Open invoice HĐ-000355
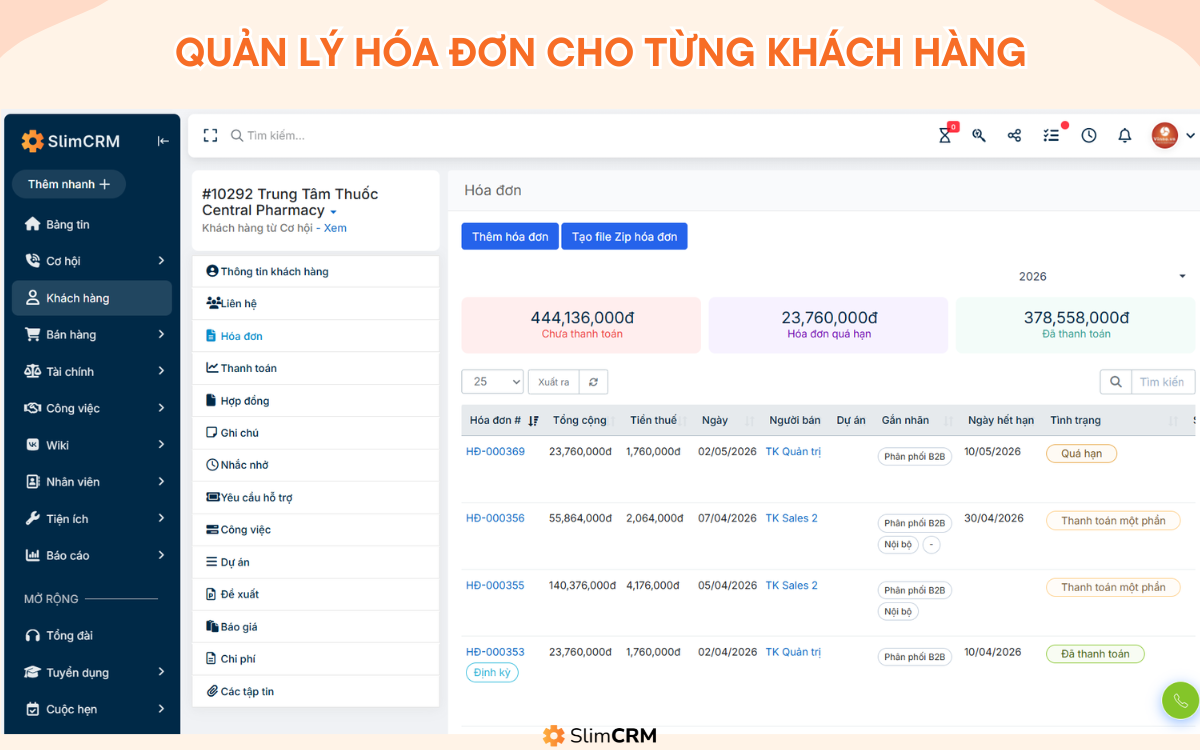1200x750 pixels. [495, 585]
